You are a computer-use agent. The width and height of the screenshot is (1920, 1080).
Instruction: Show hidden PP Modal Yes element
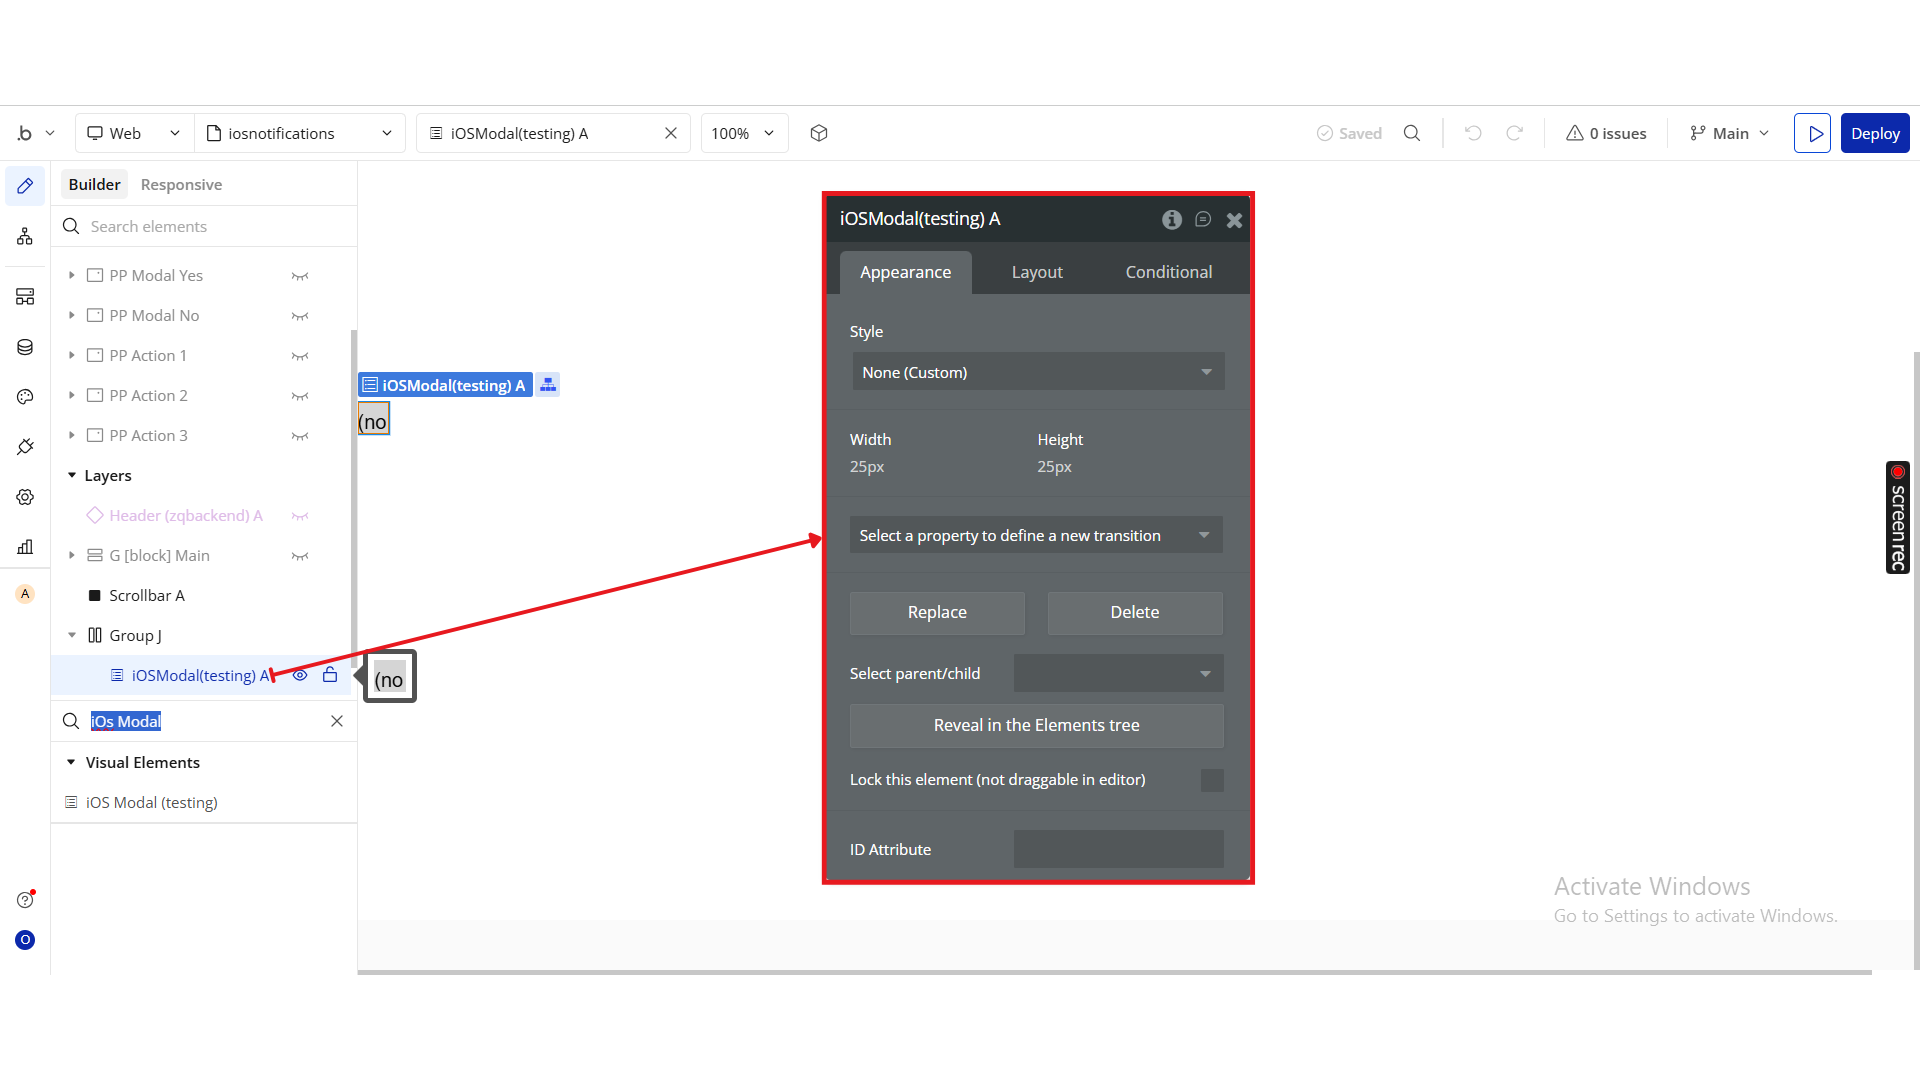tap(300, 276)
